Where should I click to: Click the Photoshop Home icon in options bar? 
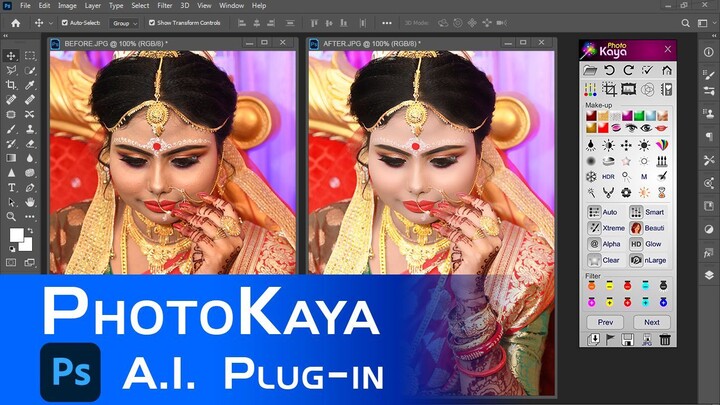pos(16,23)
